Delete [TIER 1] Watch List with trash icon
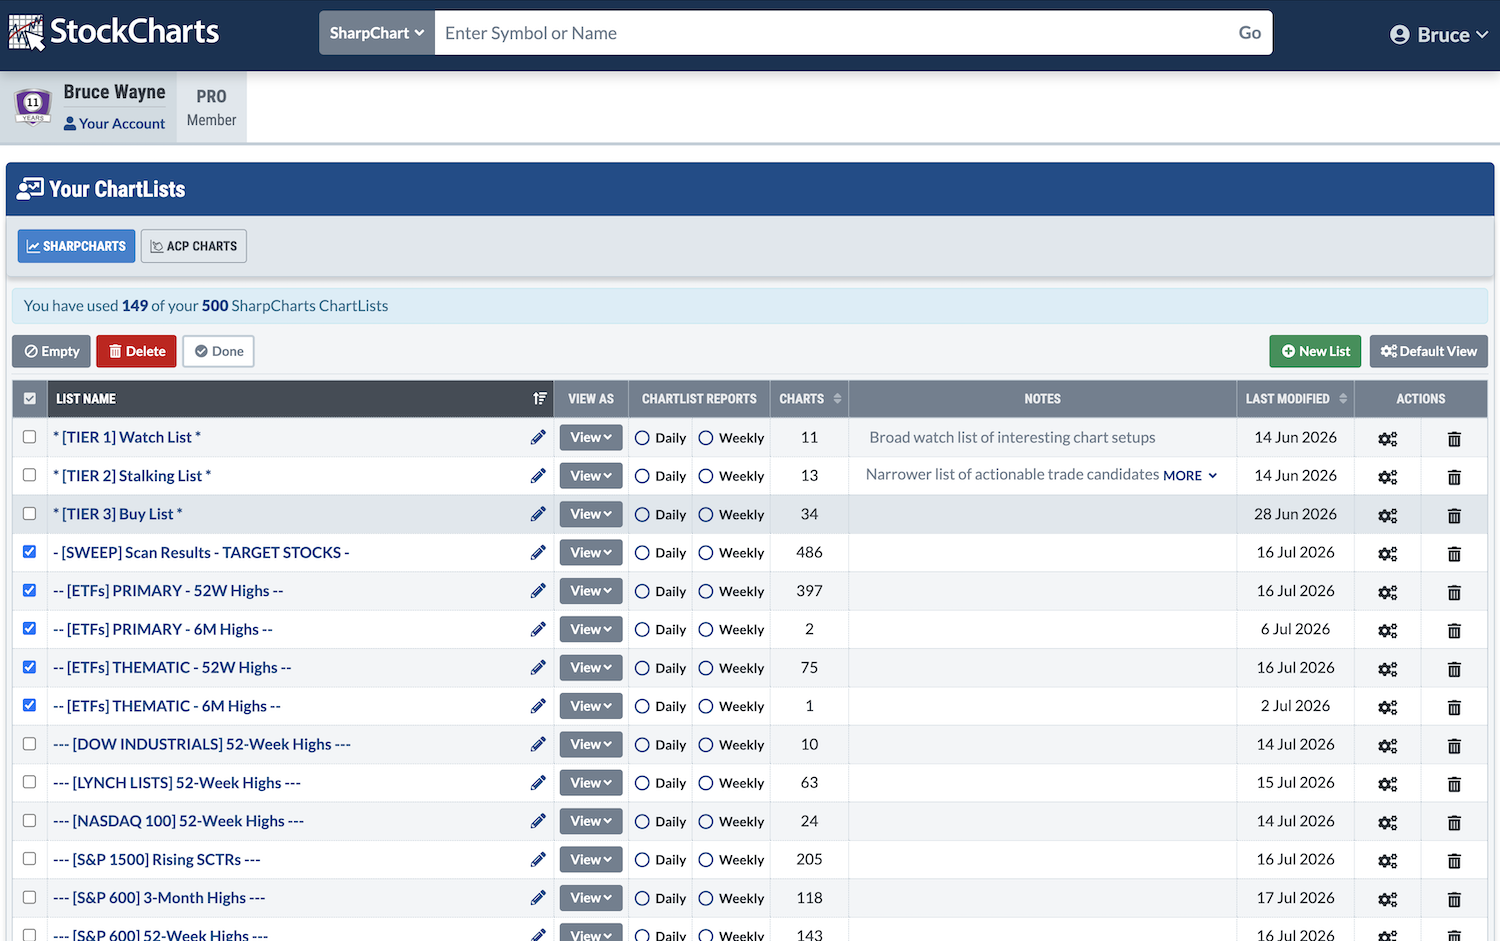This screenshot has width=1500, height=941. coord(1454,439)
